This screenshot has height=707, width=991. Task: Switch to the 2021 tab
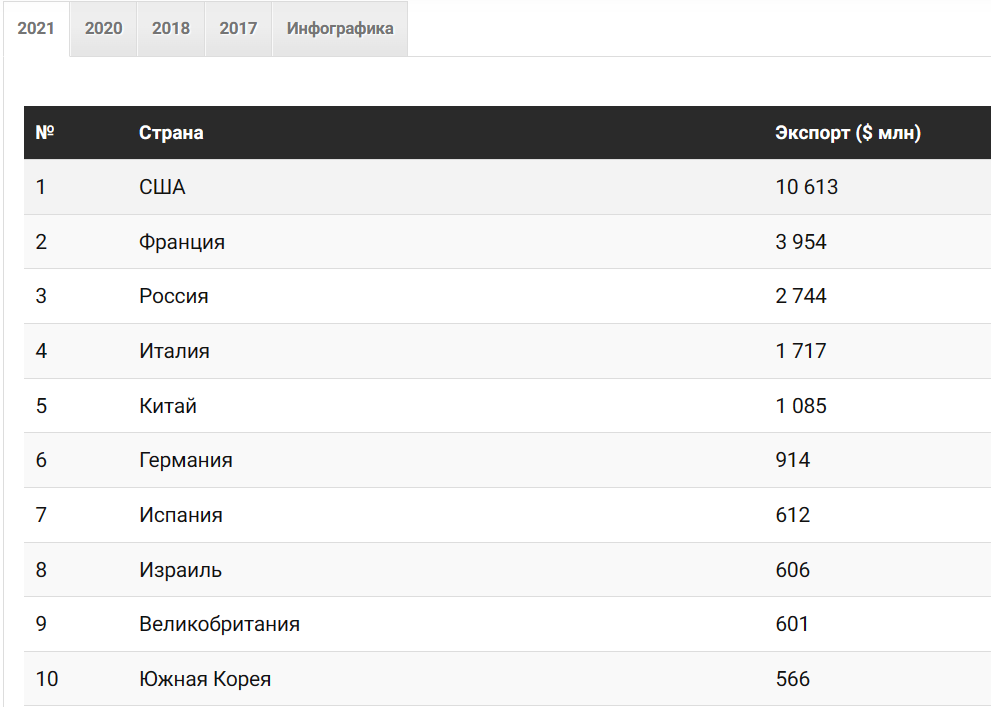(x=36, y=28)
